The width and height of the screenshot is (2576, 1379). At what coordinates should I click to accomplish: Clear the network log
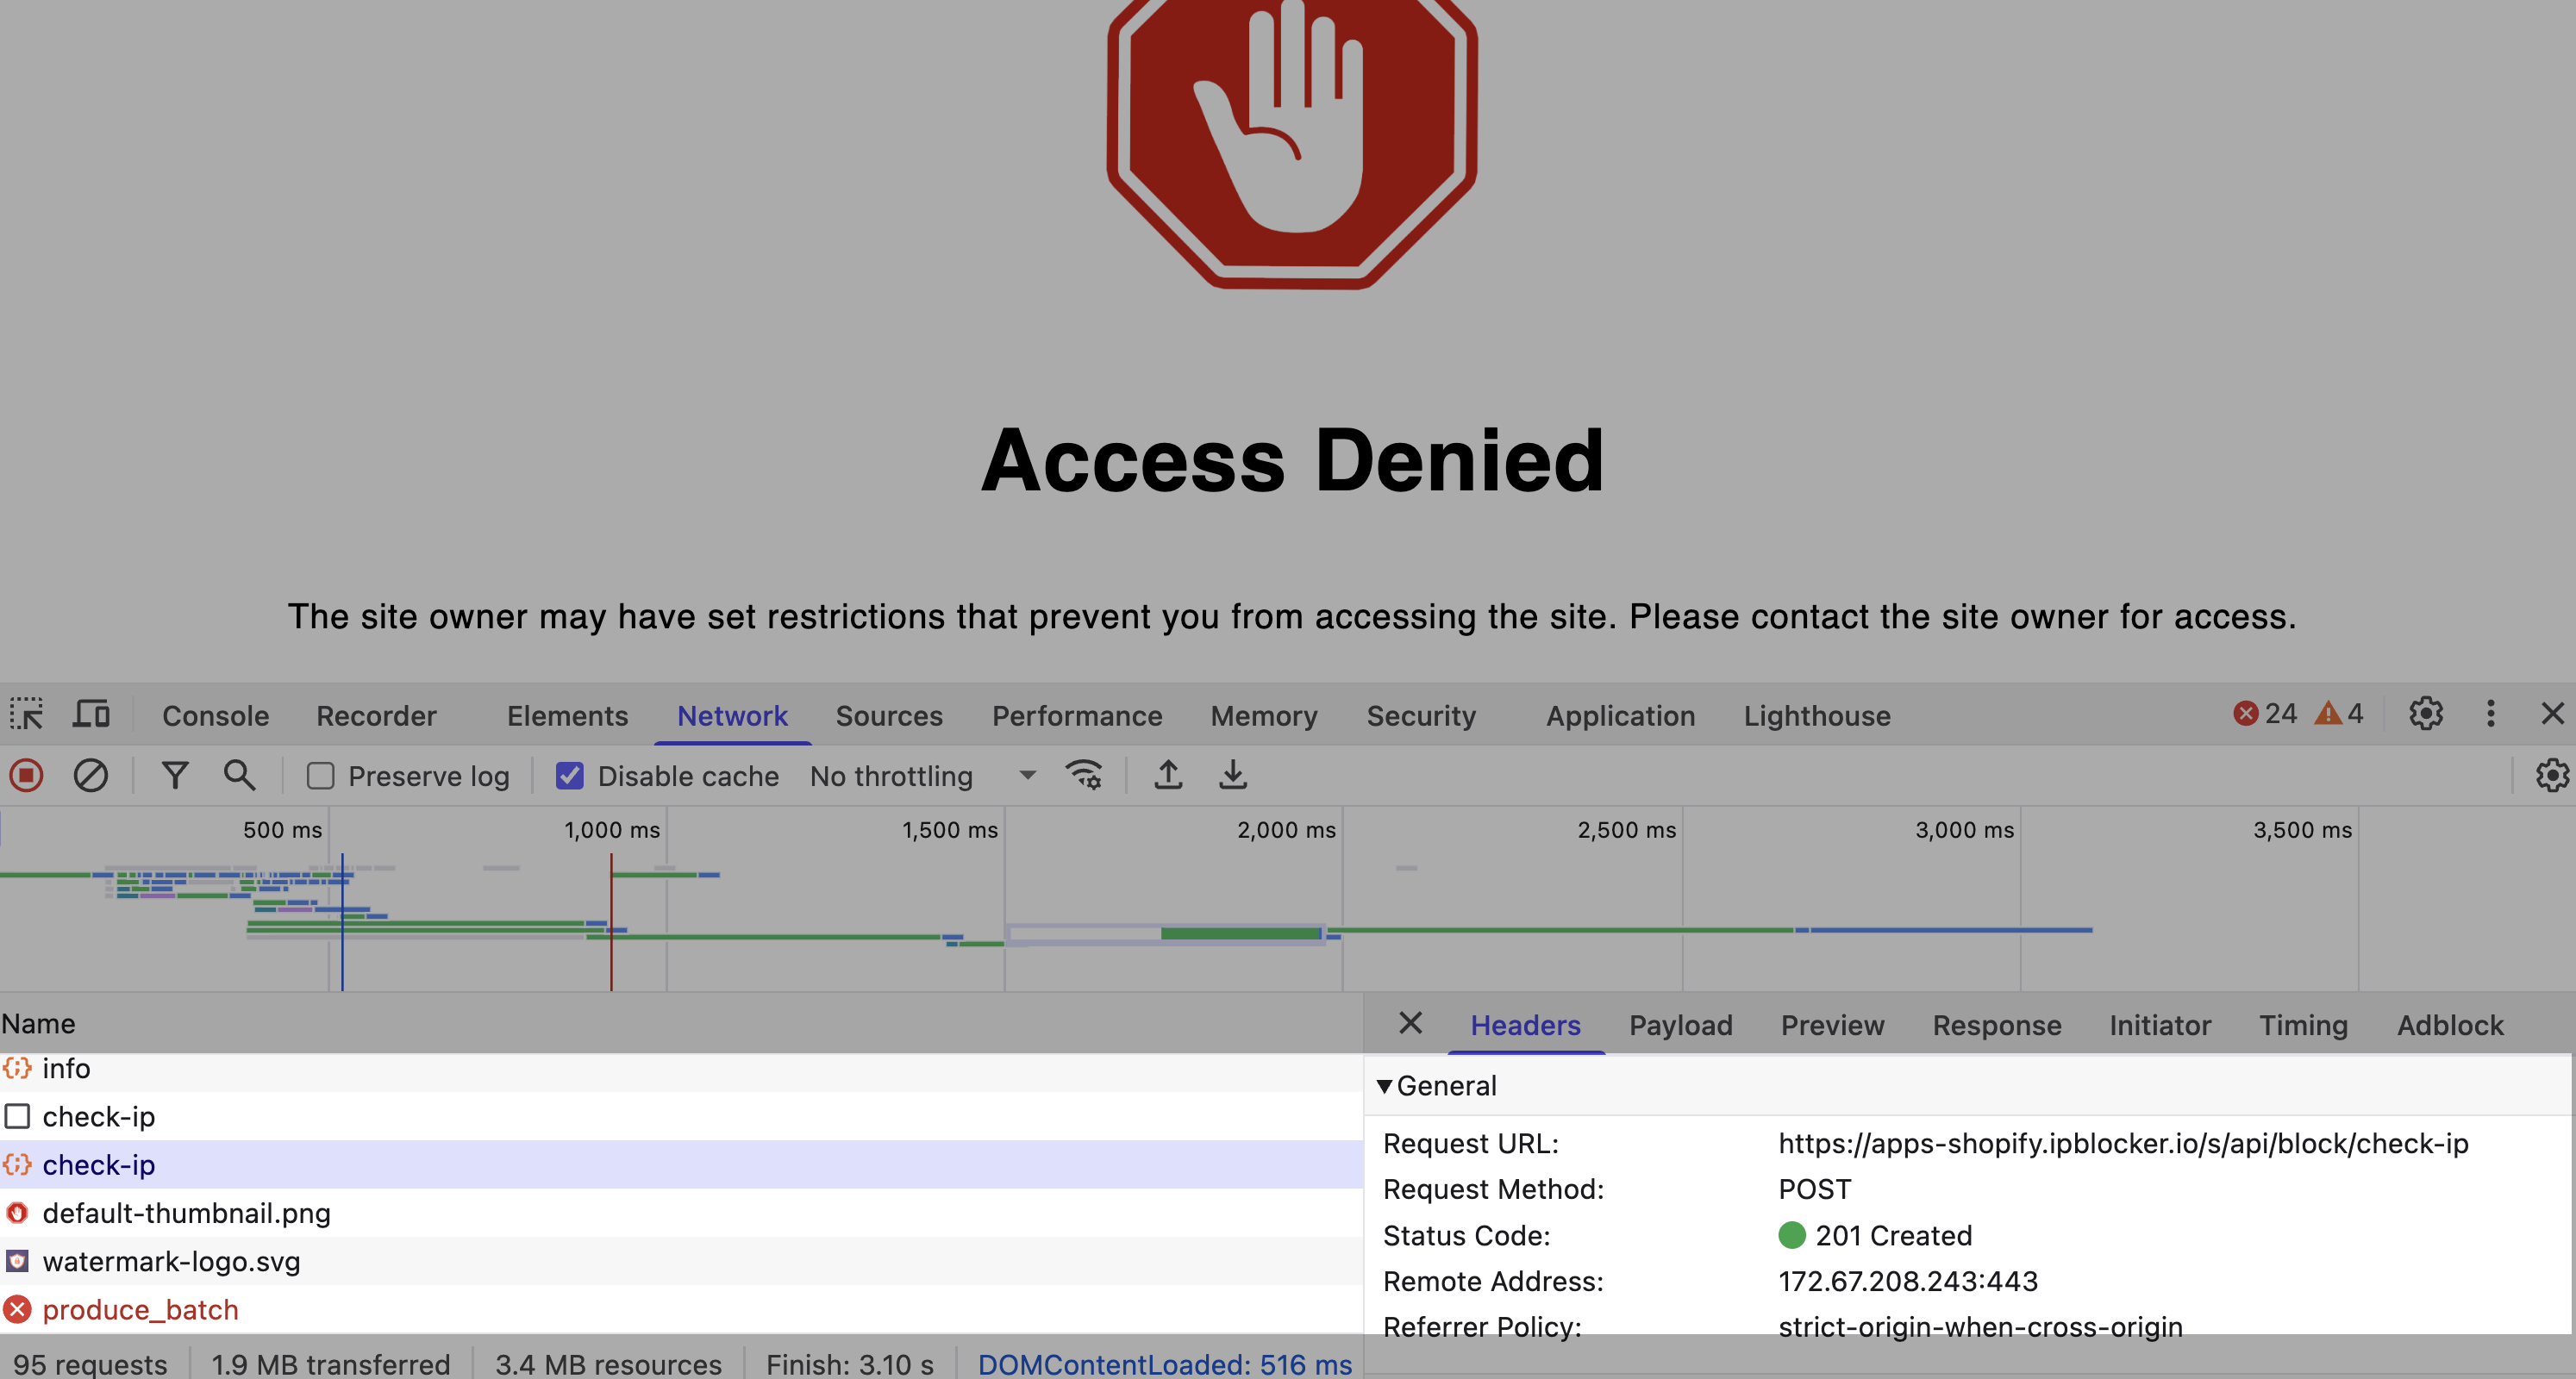pyautogui.click(x=91, y=775)
